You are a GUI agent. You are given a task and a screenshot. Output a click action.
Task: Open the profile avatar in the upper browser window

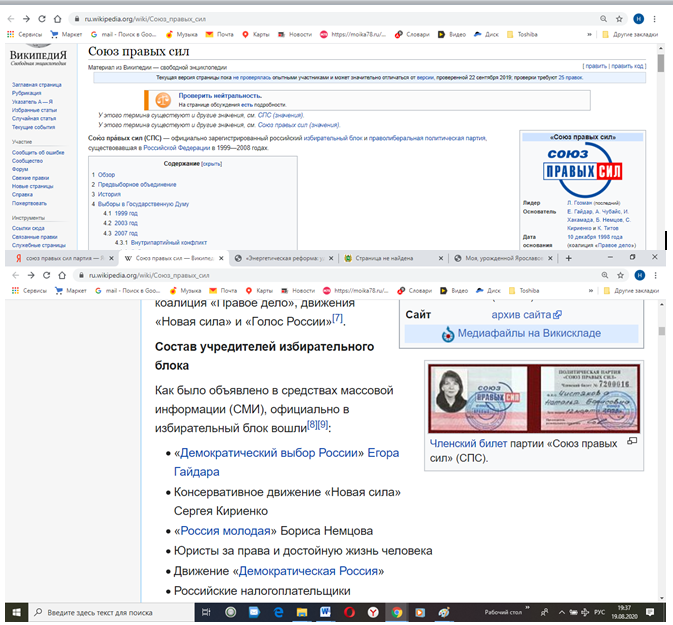(x=639, y=19)
